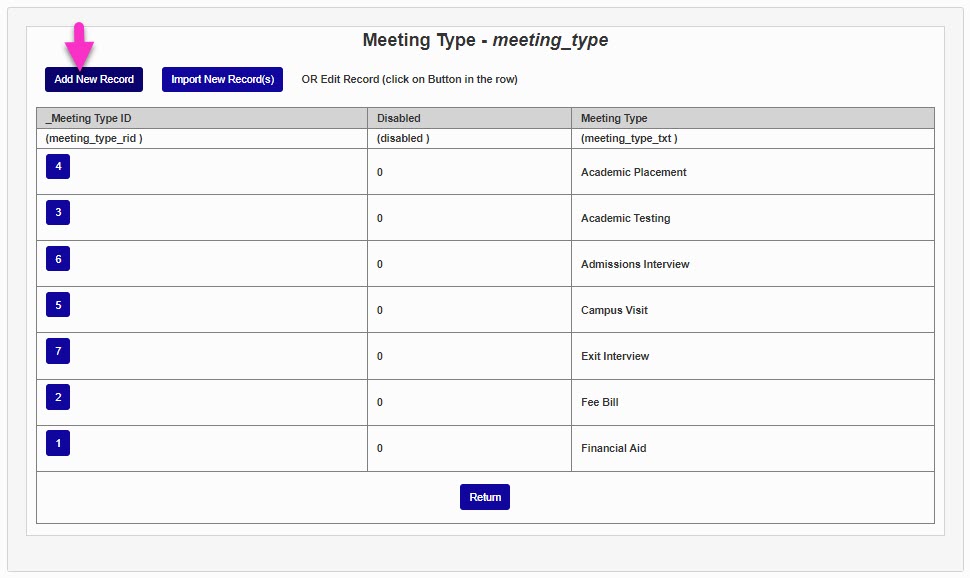Open record 2 for Fee Bill
970x578 pixels.
(x=57, y=396)
